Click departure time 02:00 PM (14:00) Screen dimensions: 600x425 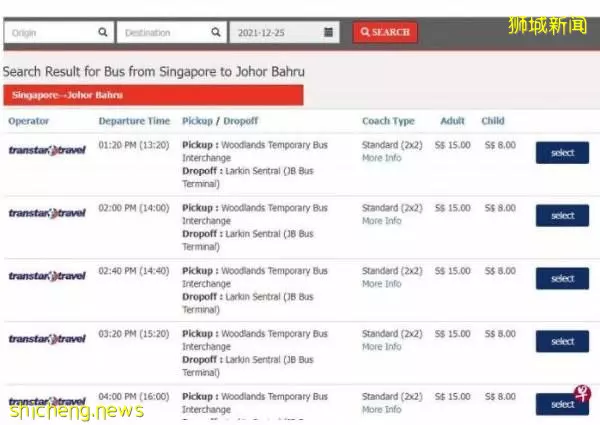[x=134, y=208]
